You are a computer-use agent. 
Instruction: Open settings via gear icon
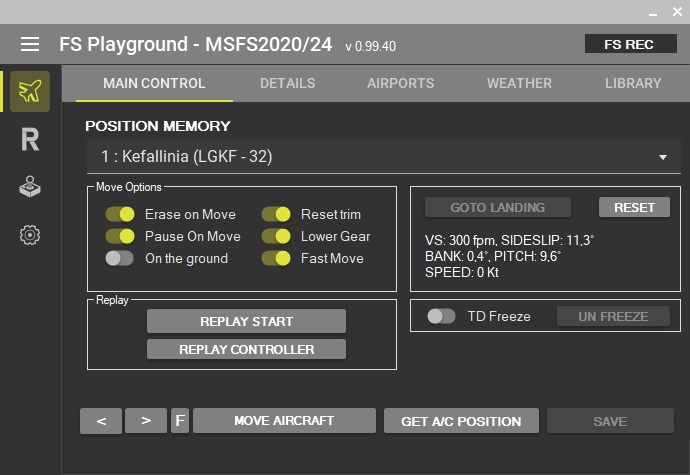tap(30, 236)
